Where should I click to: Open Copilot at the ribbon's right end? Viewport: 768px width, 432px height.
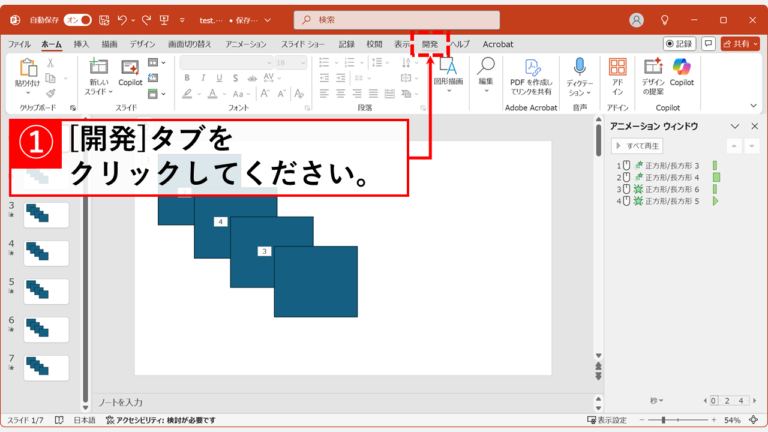(682, 72)
